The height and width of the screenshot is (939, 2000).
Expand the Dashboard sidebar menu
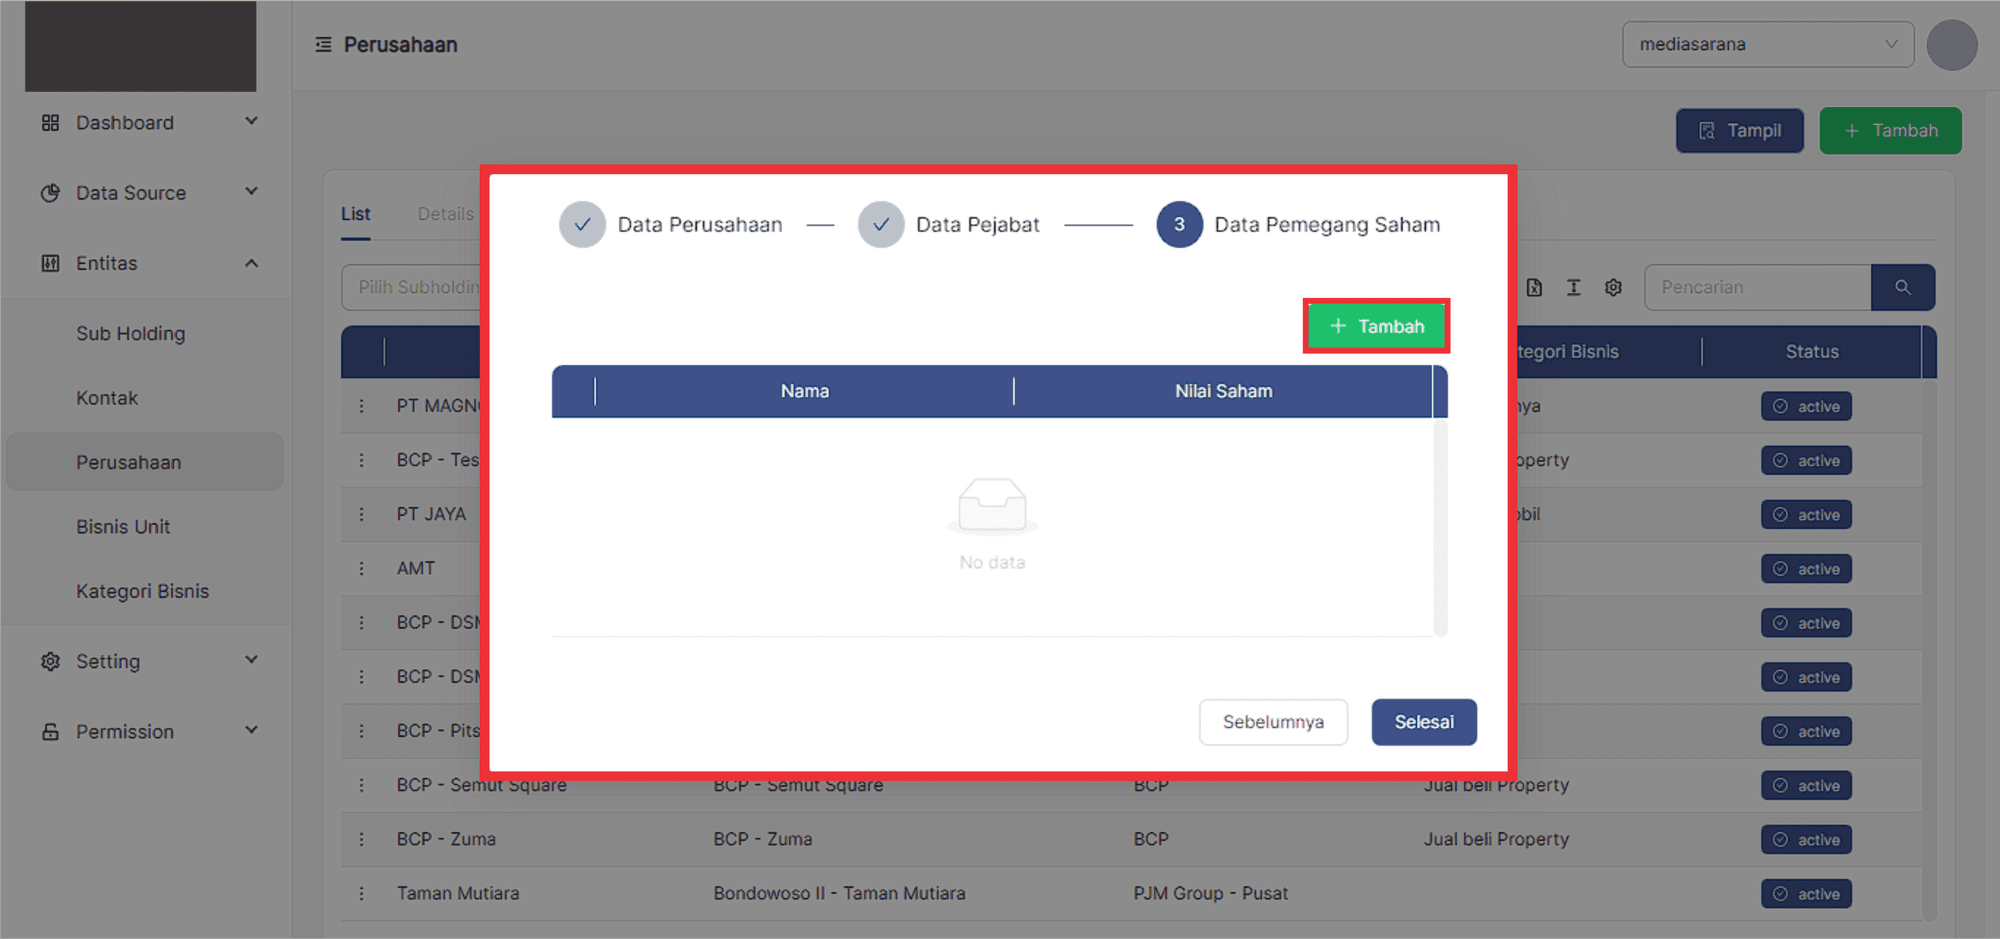[148, 123]
